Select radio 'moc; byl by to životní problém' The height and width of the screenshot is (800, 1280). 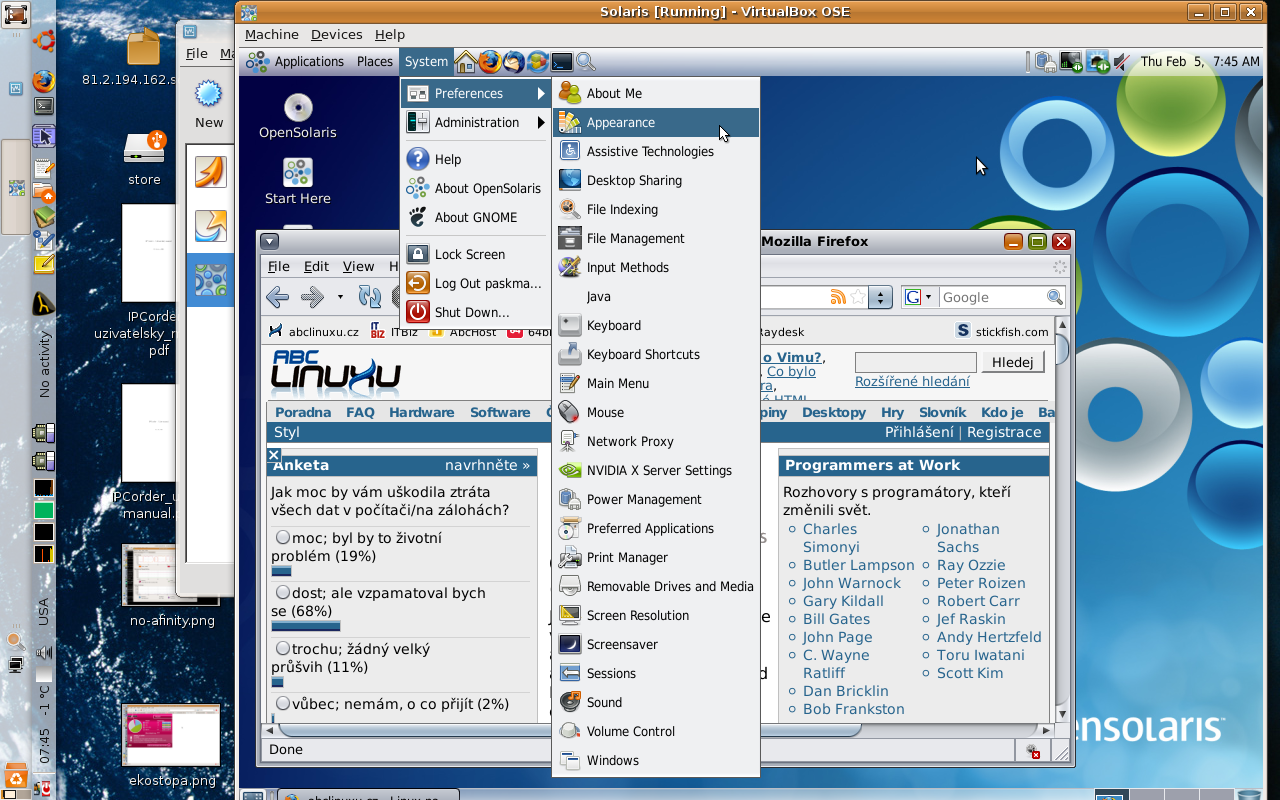283,538
